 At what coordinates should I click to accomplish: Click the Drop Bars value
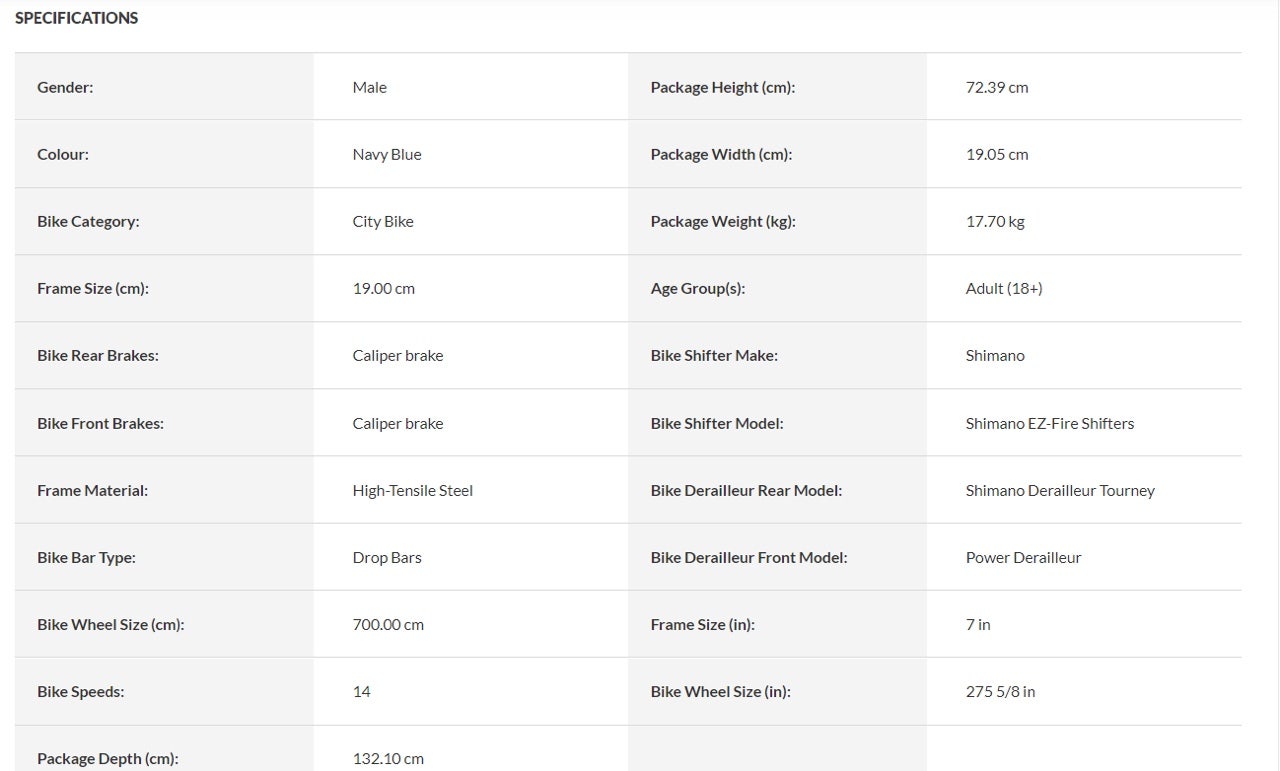(x=387, y=557)
